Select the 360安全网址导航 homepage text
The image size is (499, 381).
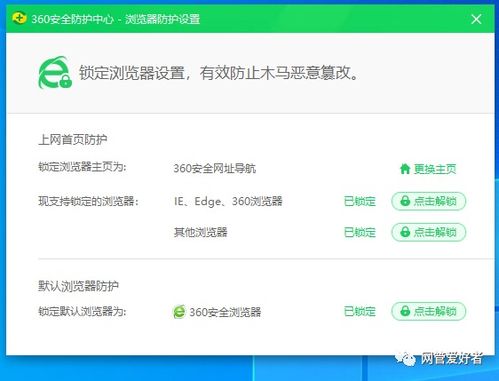coord(215,168)
